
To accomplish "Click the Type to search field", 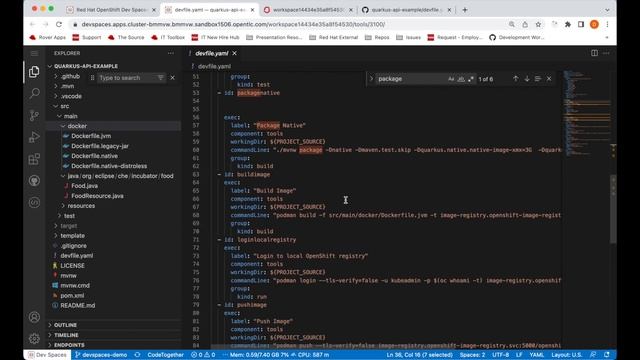I will 127,78.
